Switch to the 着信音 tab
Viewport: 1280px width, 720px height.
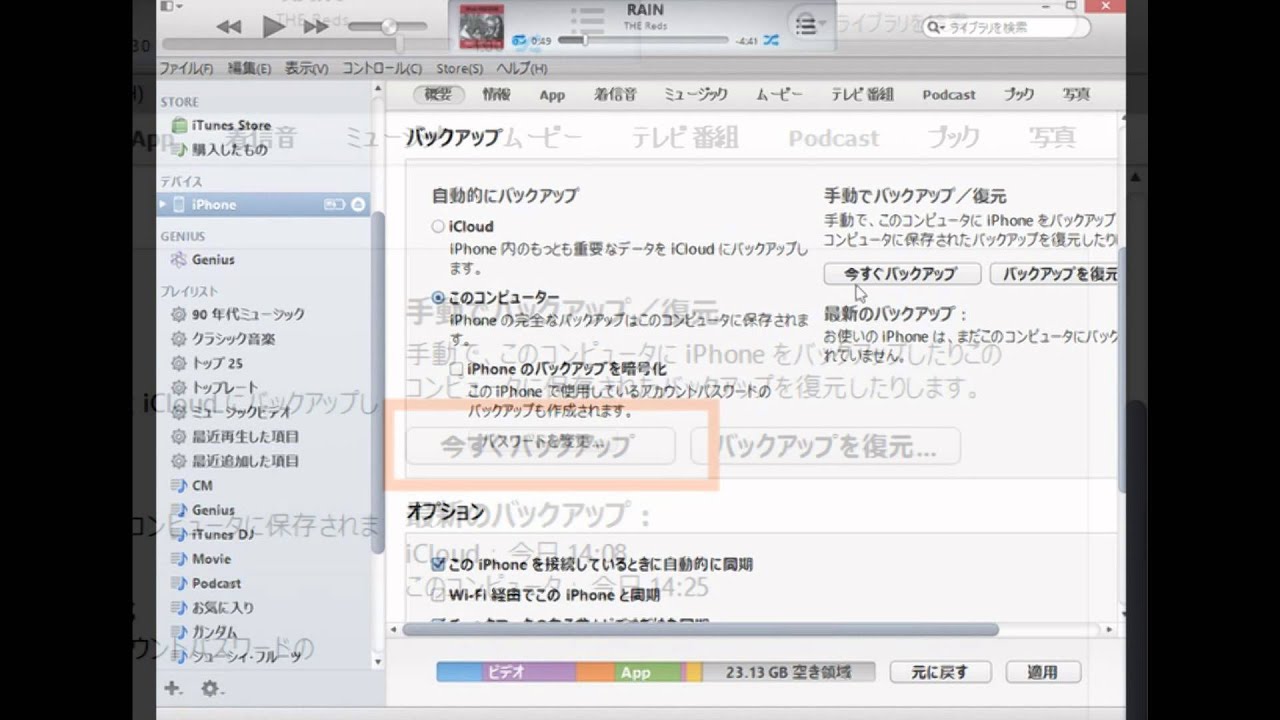[615, 94]
